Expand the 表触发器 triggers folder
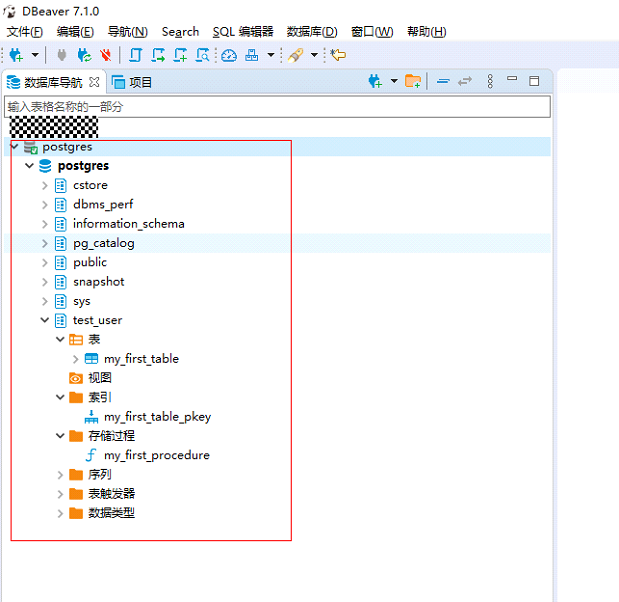Viewport: 619px width, 602px height. click(60, 494)
